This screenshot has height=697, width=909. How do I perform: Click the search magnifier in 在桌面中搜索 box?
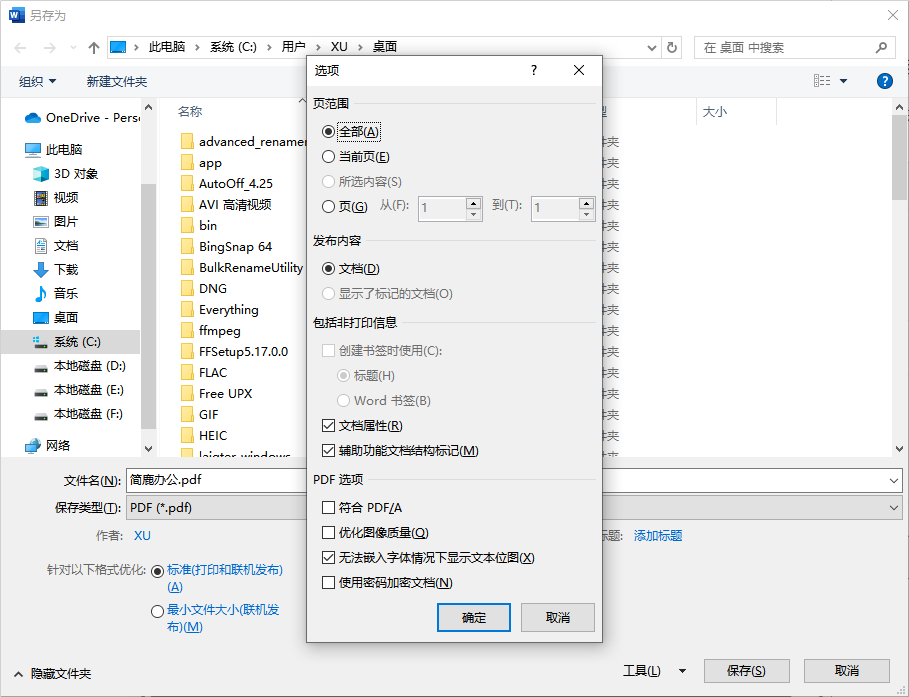(x=879, y=47)
